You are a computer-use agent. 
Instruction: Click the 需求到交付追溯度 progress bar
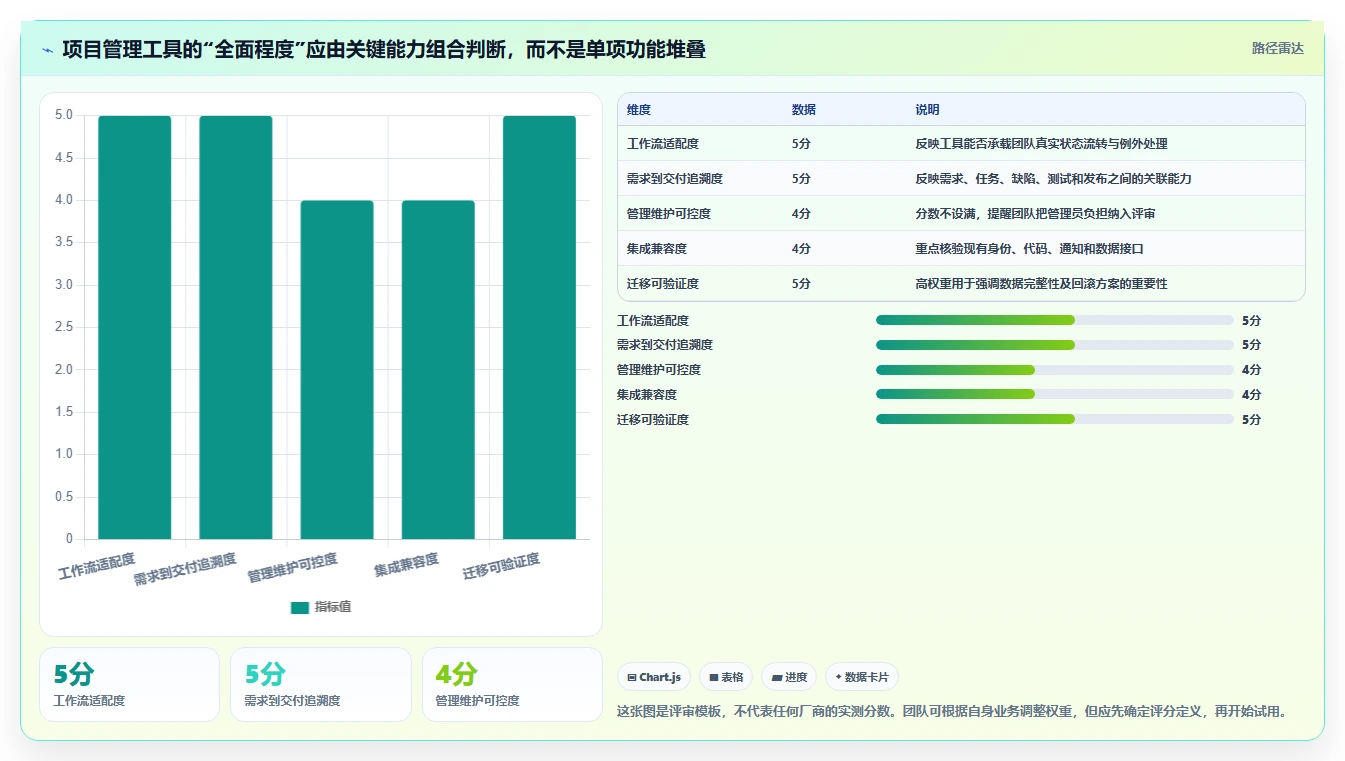pyautogui.click(x=1055, y=345)
